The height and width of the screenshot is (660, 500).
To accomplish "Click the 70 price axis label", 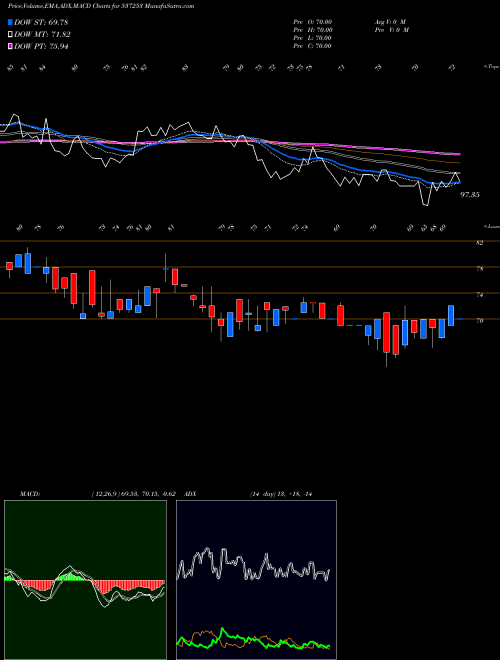I will [x=479, y=321].
